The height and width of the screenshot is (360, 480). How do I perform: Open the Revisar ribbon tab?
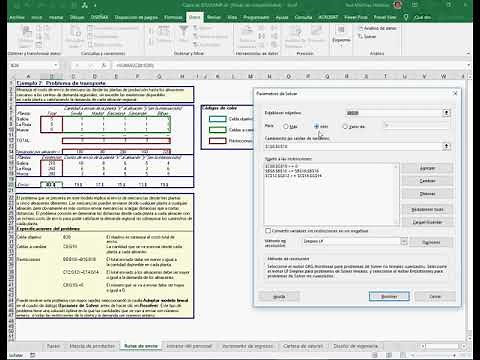click(214, 17)
